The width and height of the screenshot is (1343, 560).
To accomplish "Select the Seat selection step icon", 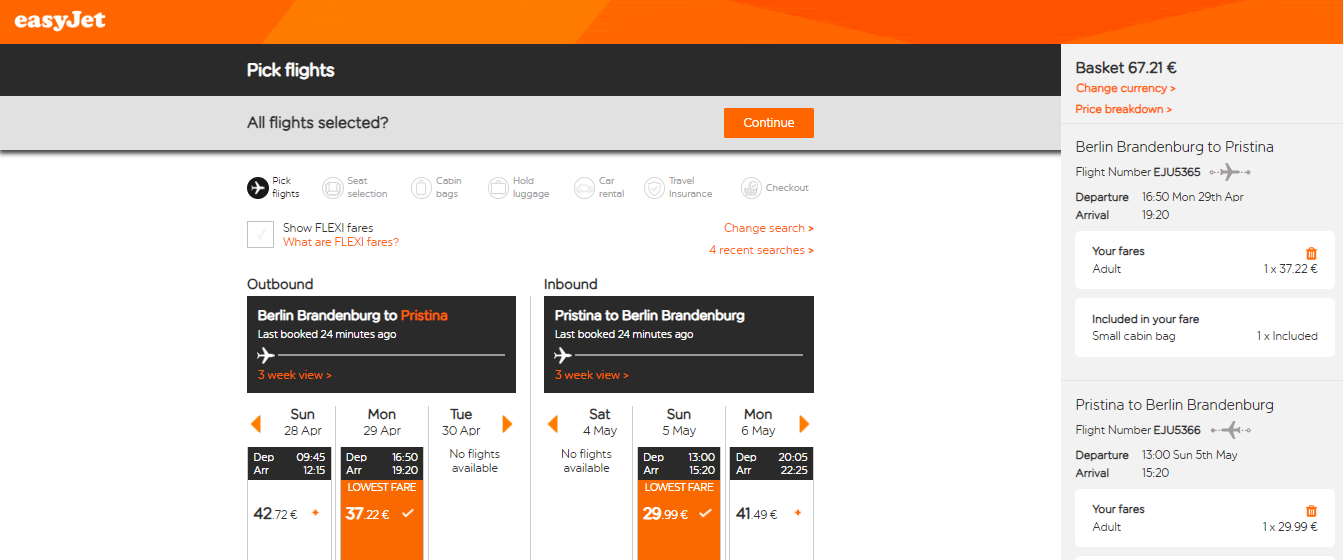I will tap(332, 188).
